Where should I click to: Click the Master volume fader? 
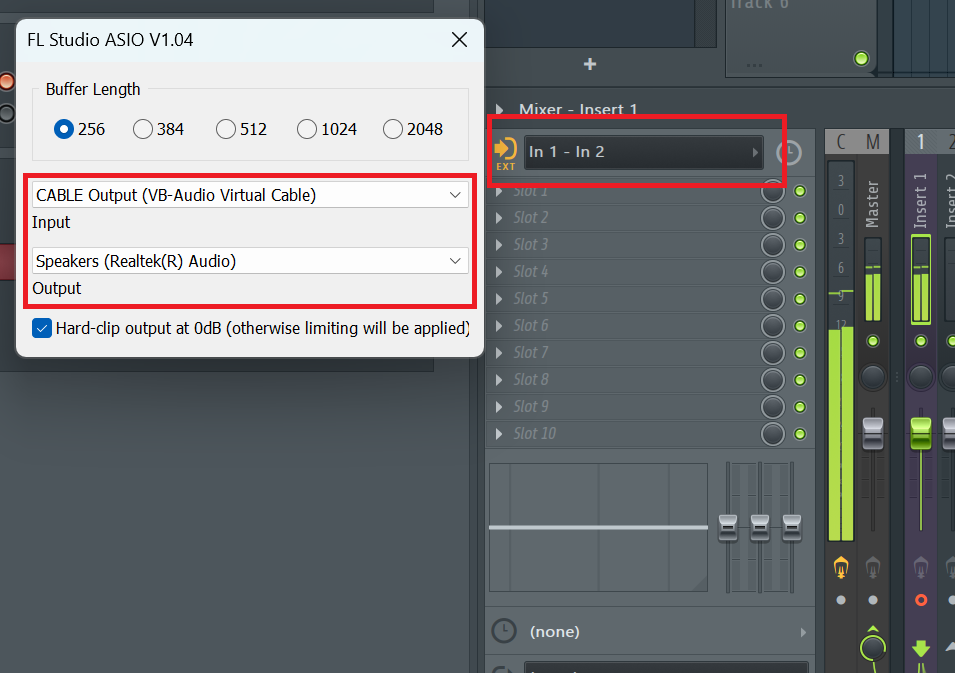pos(873,433)
